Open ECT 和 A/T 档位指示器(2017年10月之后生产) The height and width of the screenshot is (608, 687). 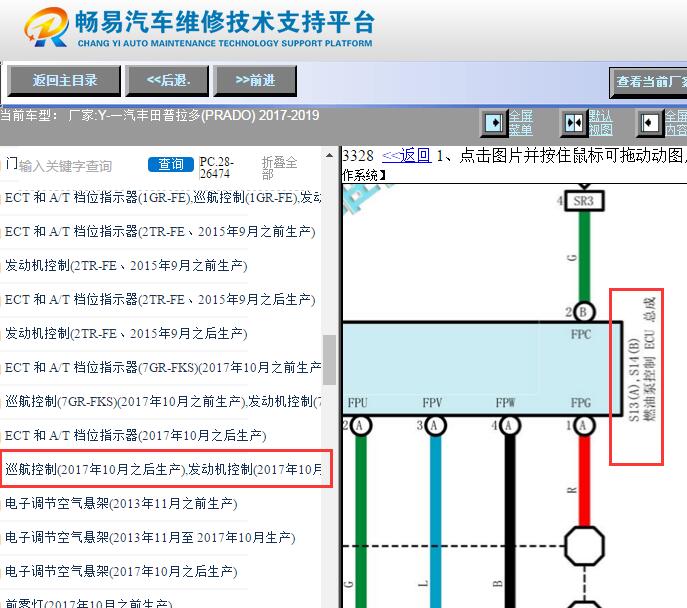(135, 435)
